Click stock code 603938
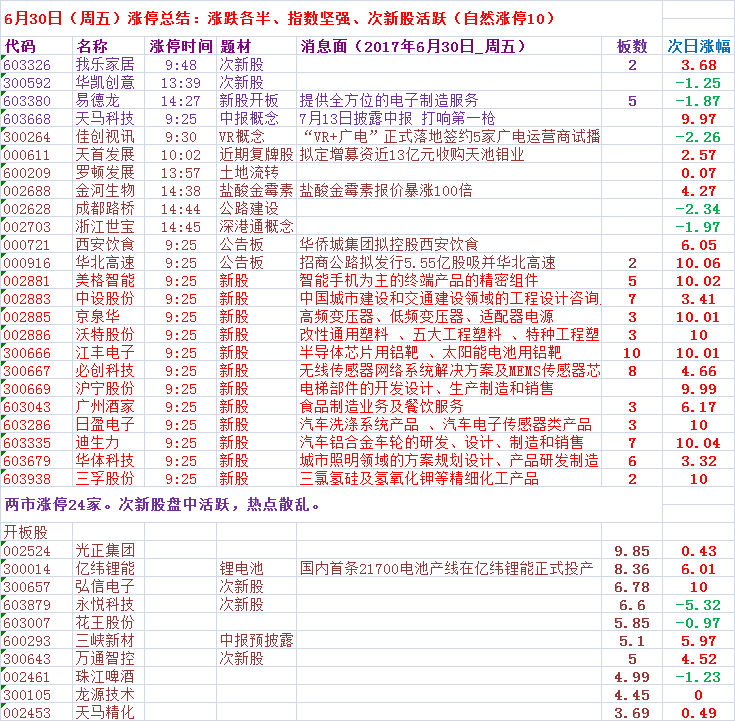Screen dimensions: 735x721 (x=36, y=479)
